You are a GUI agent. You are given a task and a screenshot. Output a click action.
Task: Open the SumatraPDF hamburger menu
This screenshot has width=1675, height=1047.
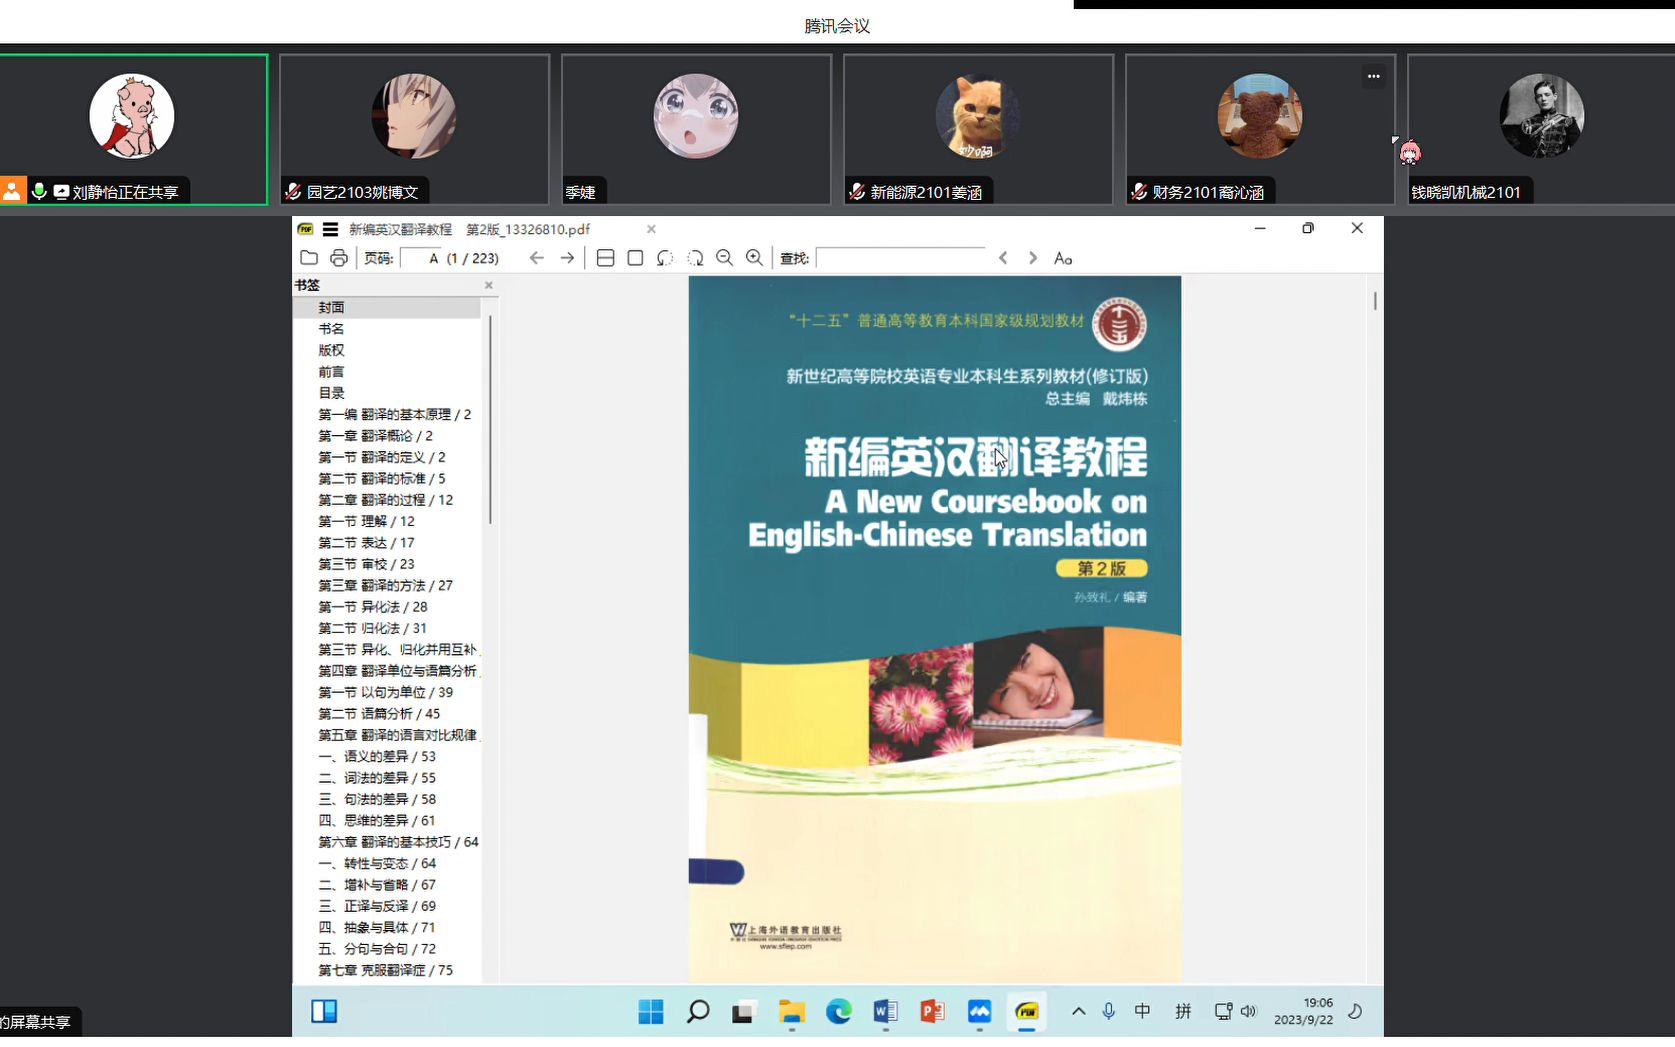click(330, 229)
